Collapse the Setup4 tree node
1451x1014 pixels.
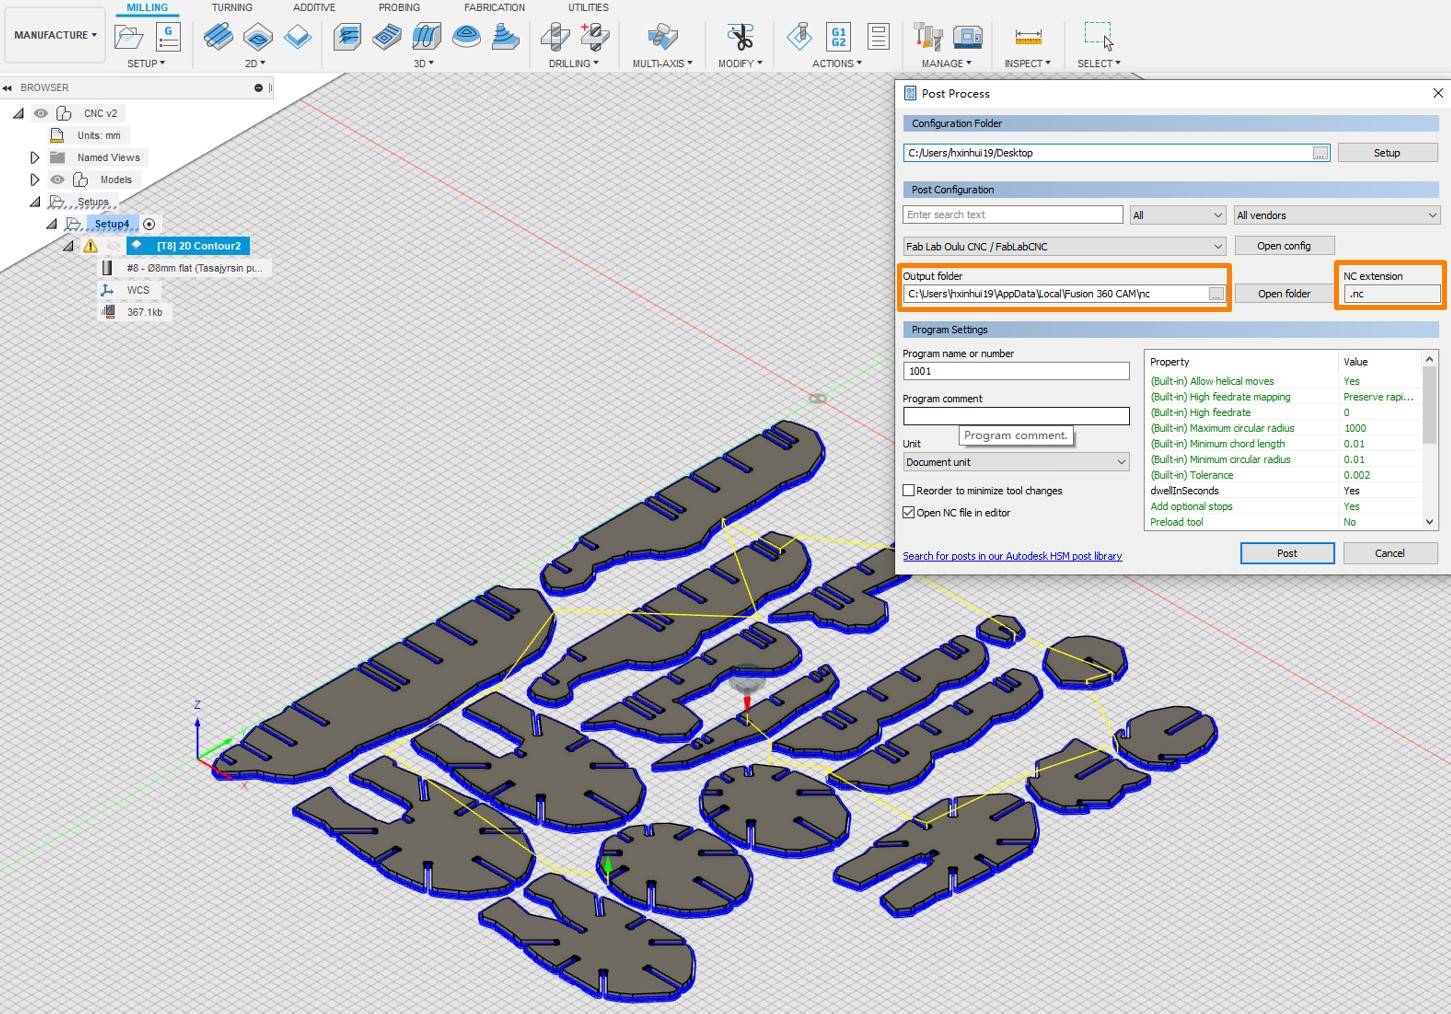[52, 224]
